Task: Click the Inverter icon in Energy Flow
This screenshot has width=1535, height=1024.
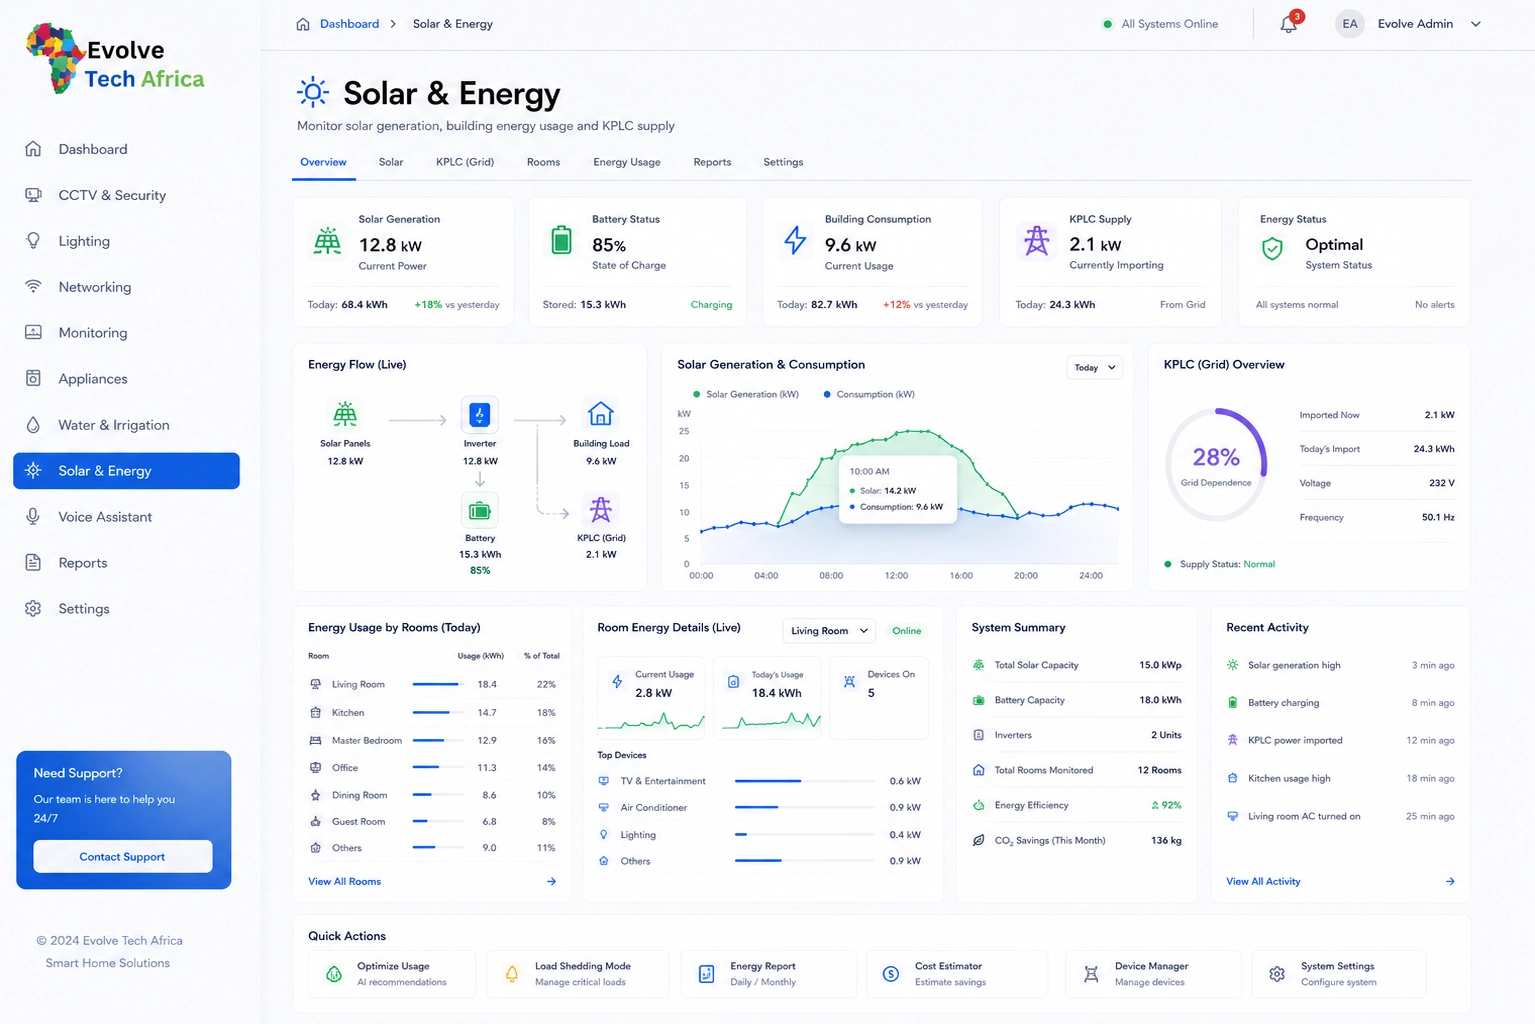Action: tap(480, 414)
